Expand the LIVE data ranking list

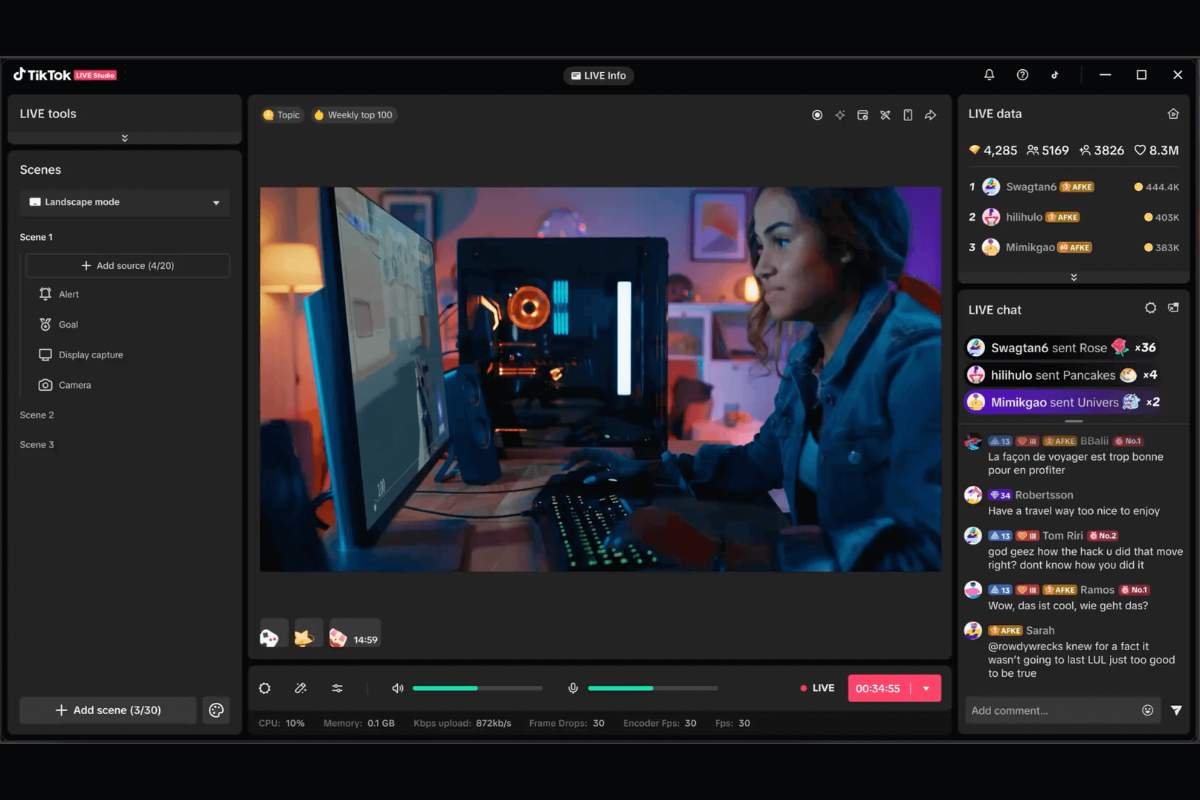click(1074, 277)
